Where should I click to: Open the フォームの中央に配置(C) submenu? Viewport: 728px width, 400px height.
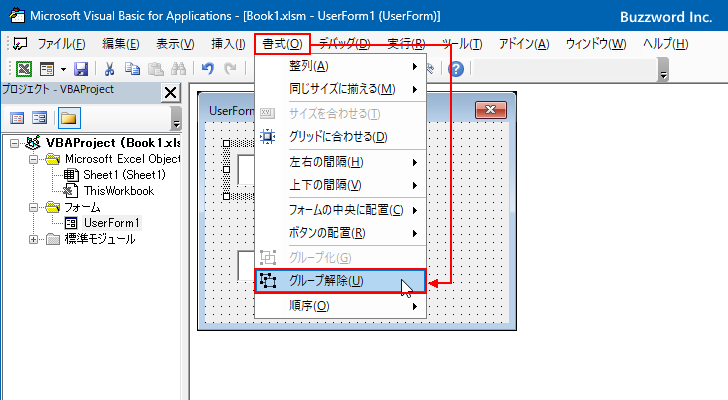coord(340,210)
